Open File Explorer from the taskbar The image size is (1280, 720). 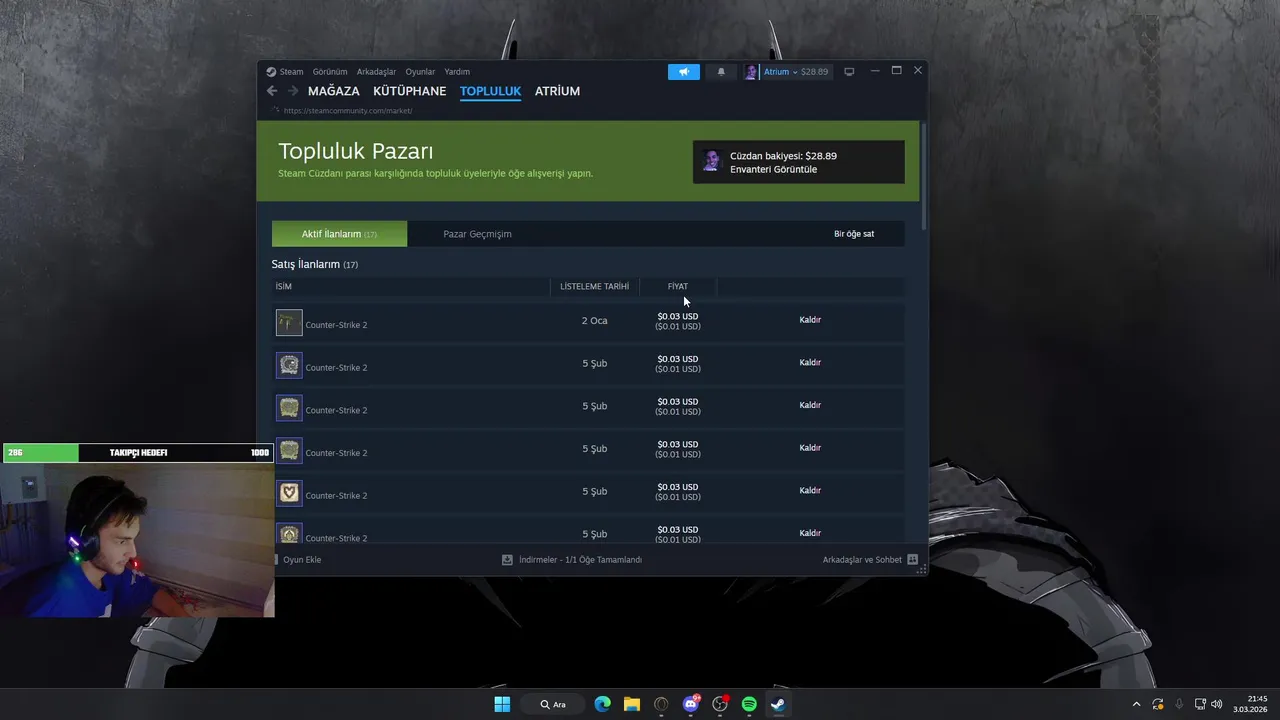(x=632, y=704)
